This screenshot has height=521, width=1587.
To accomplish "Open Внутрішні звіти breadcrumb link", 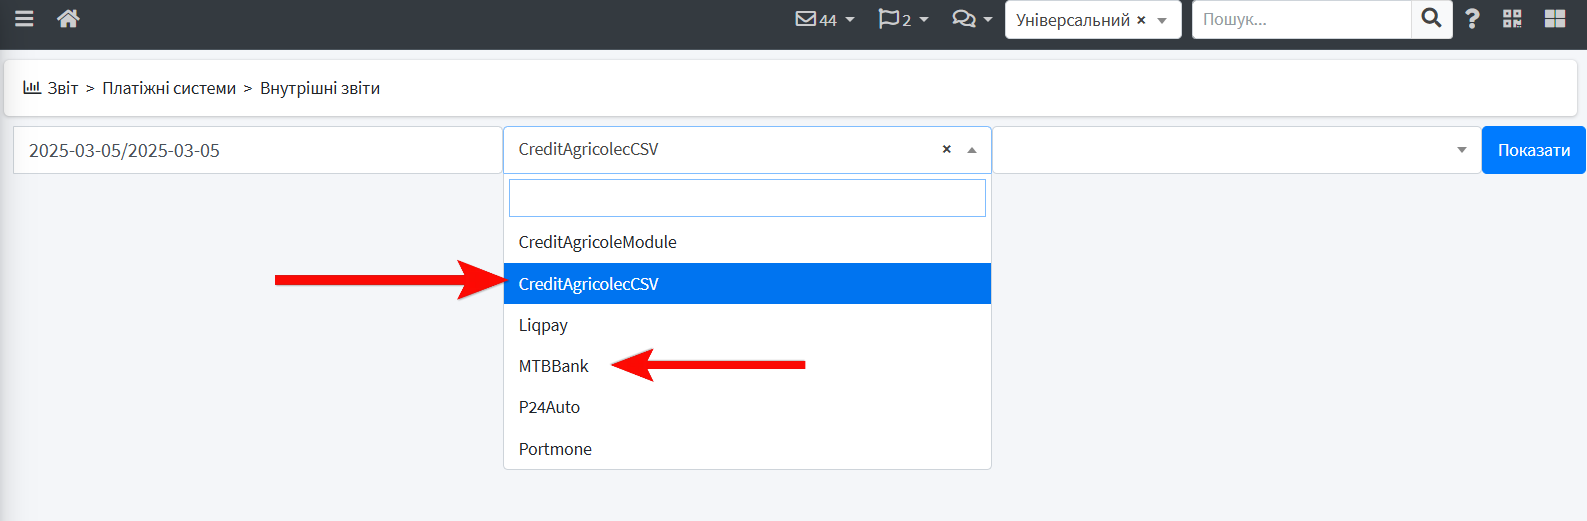I will (x=320, y=88).
